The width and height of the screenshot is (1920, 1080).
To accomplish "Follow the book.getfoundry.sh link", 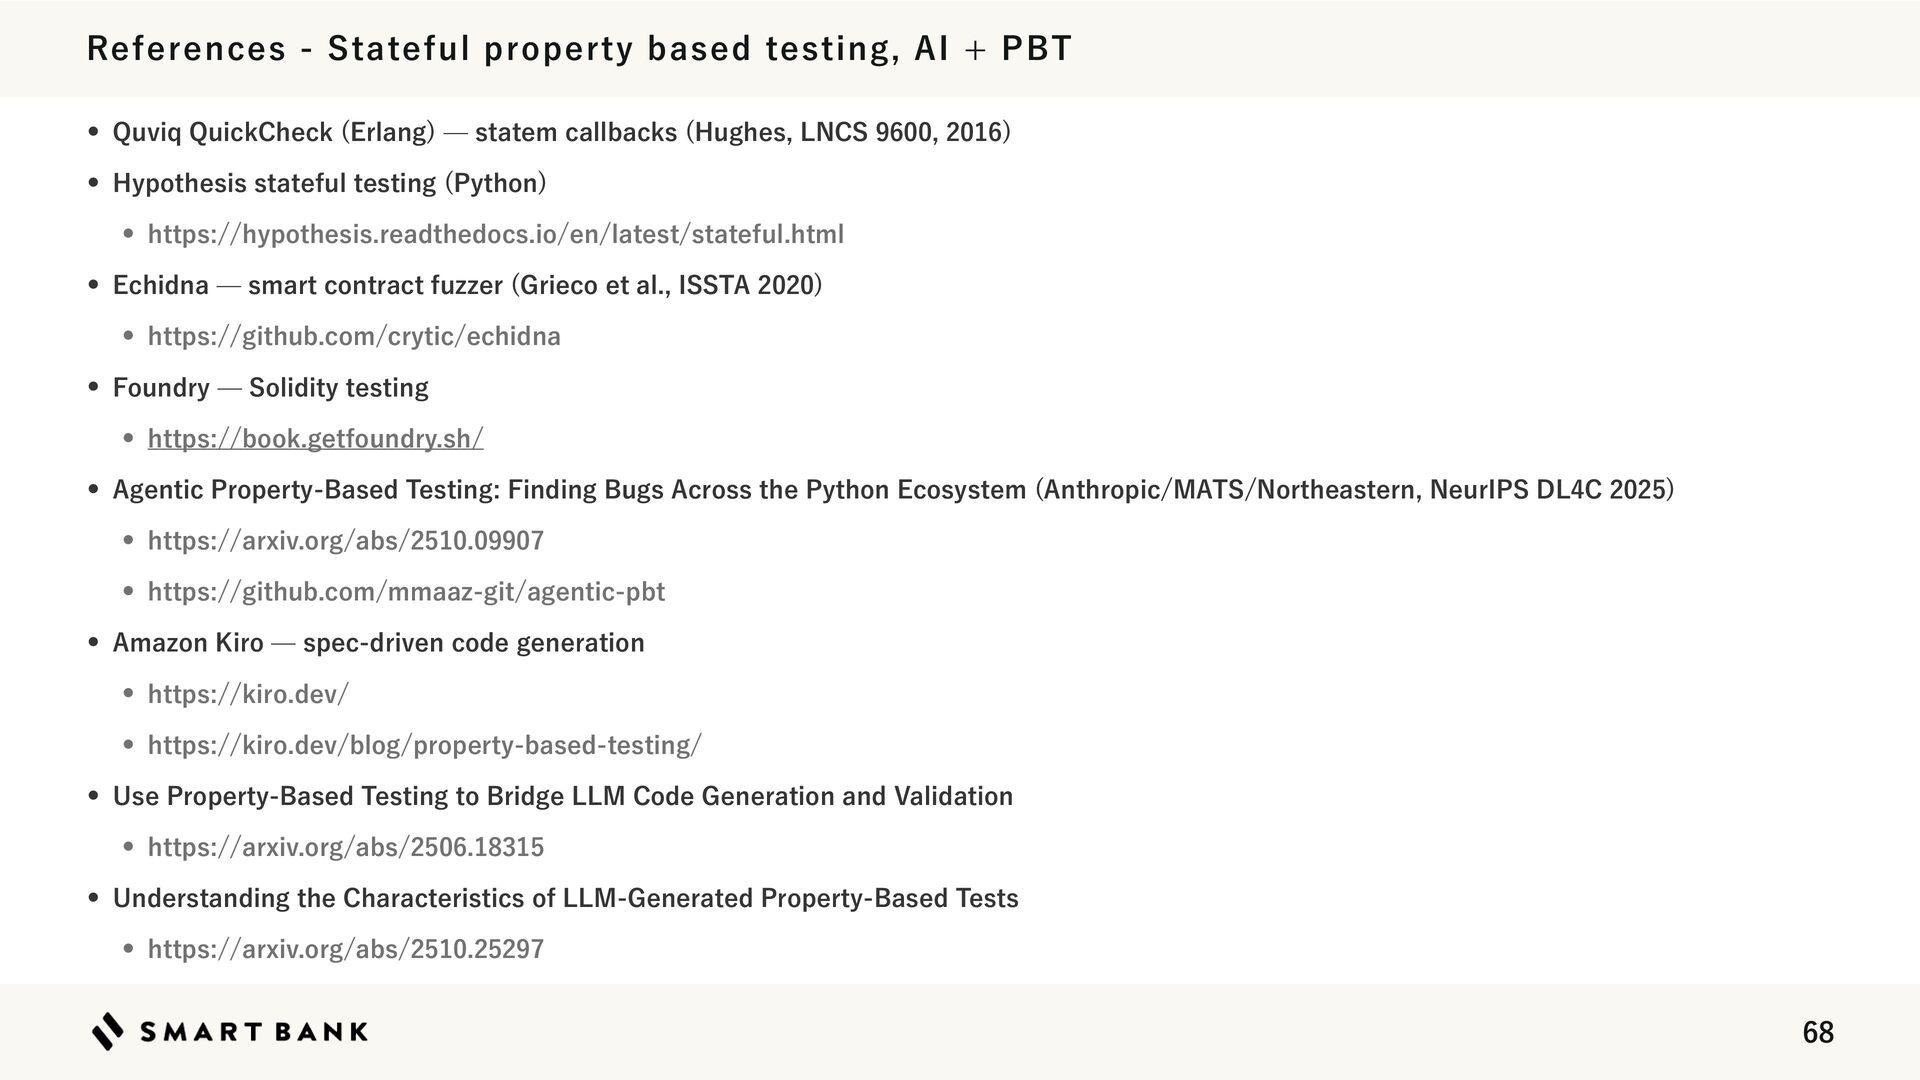I will coord(315,438).
